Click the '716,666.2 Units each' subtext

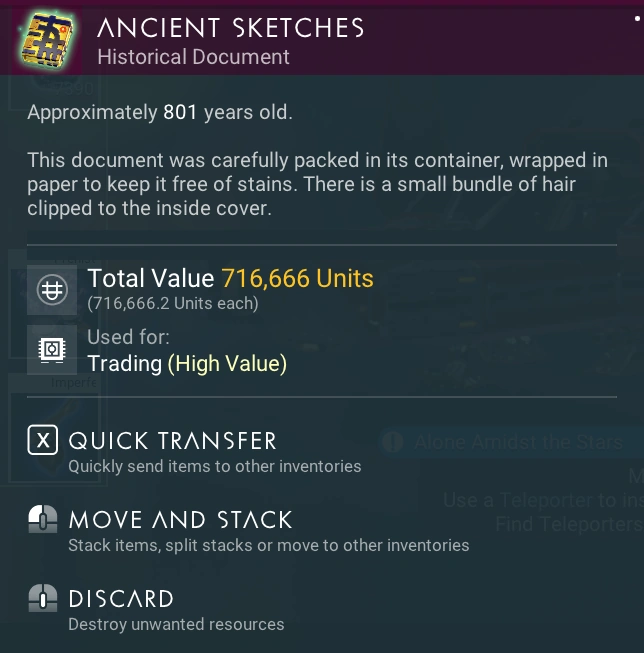tap(172, 302)
